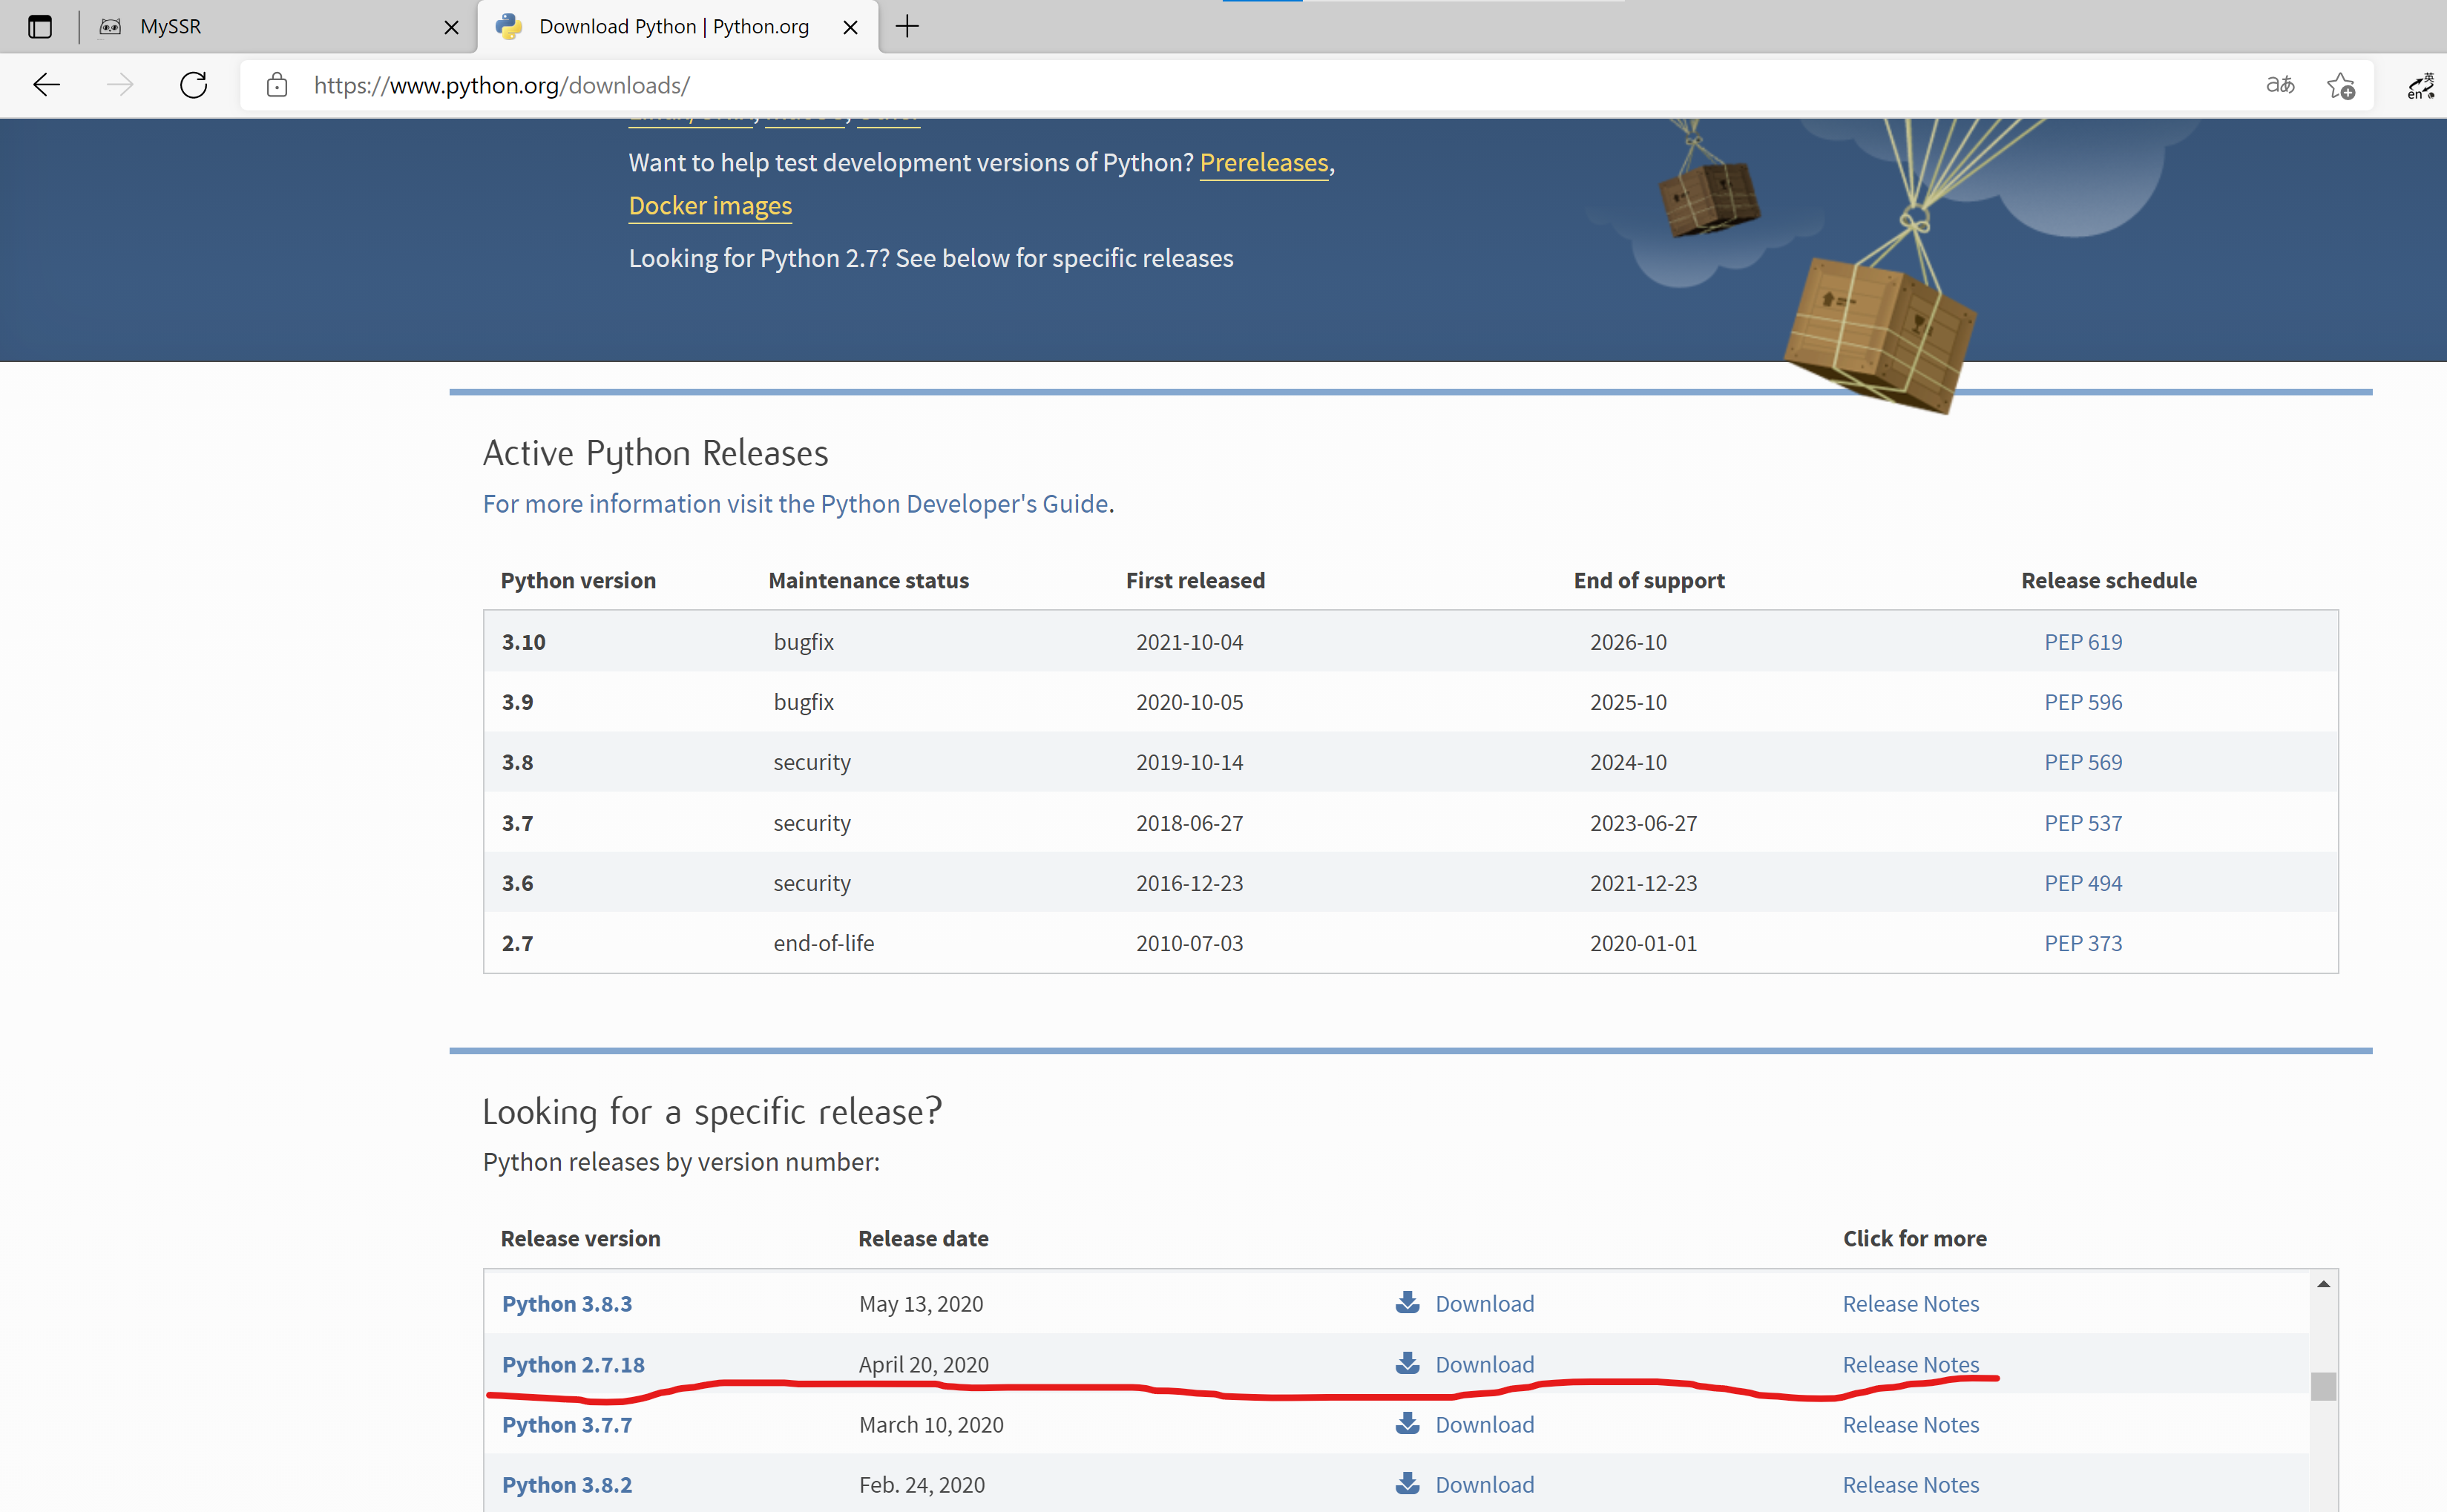Click download icon for Python 2.7.18
Image resolution: width=2447 pixels, height=1512 pixels.
coord(1408,1363)
